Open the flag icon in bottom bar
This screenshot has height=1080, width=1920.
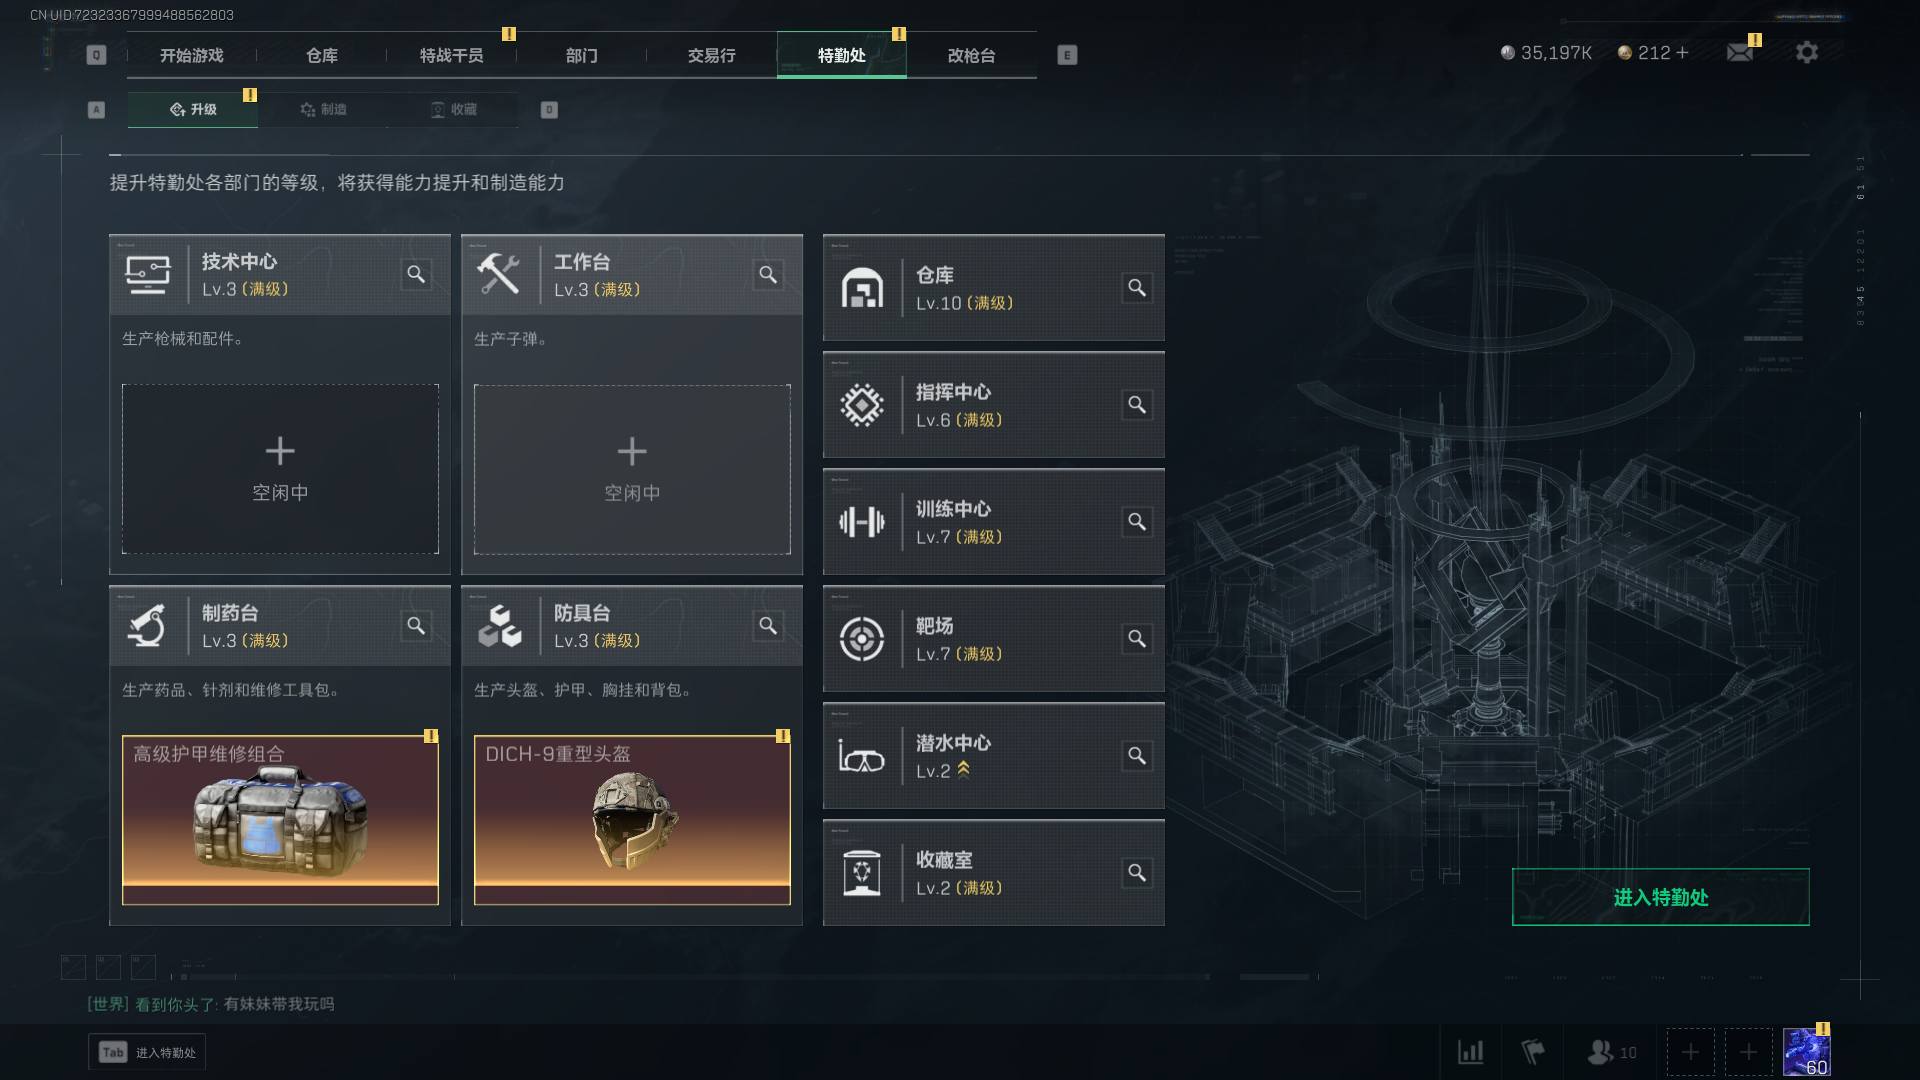point(1532,1052)
